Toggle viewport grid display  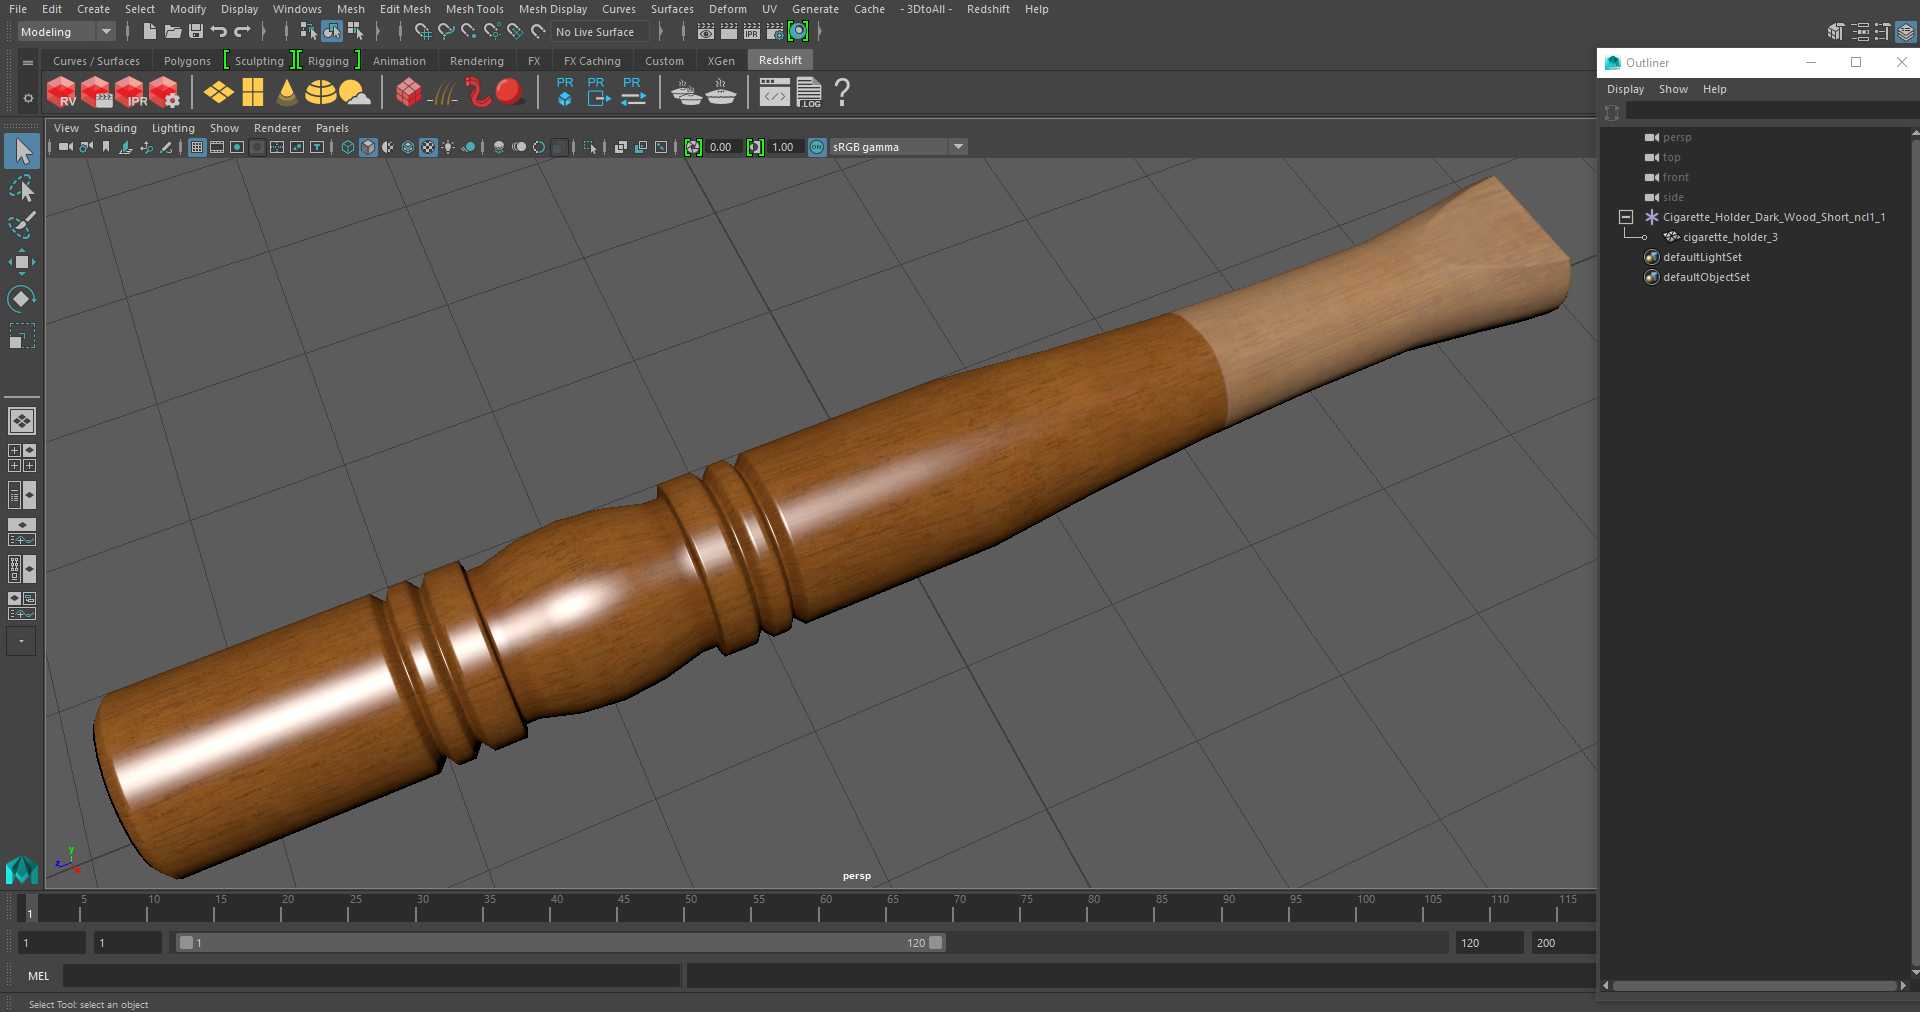197,147
